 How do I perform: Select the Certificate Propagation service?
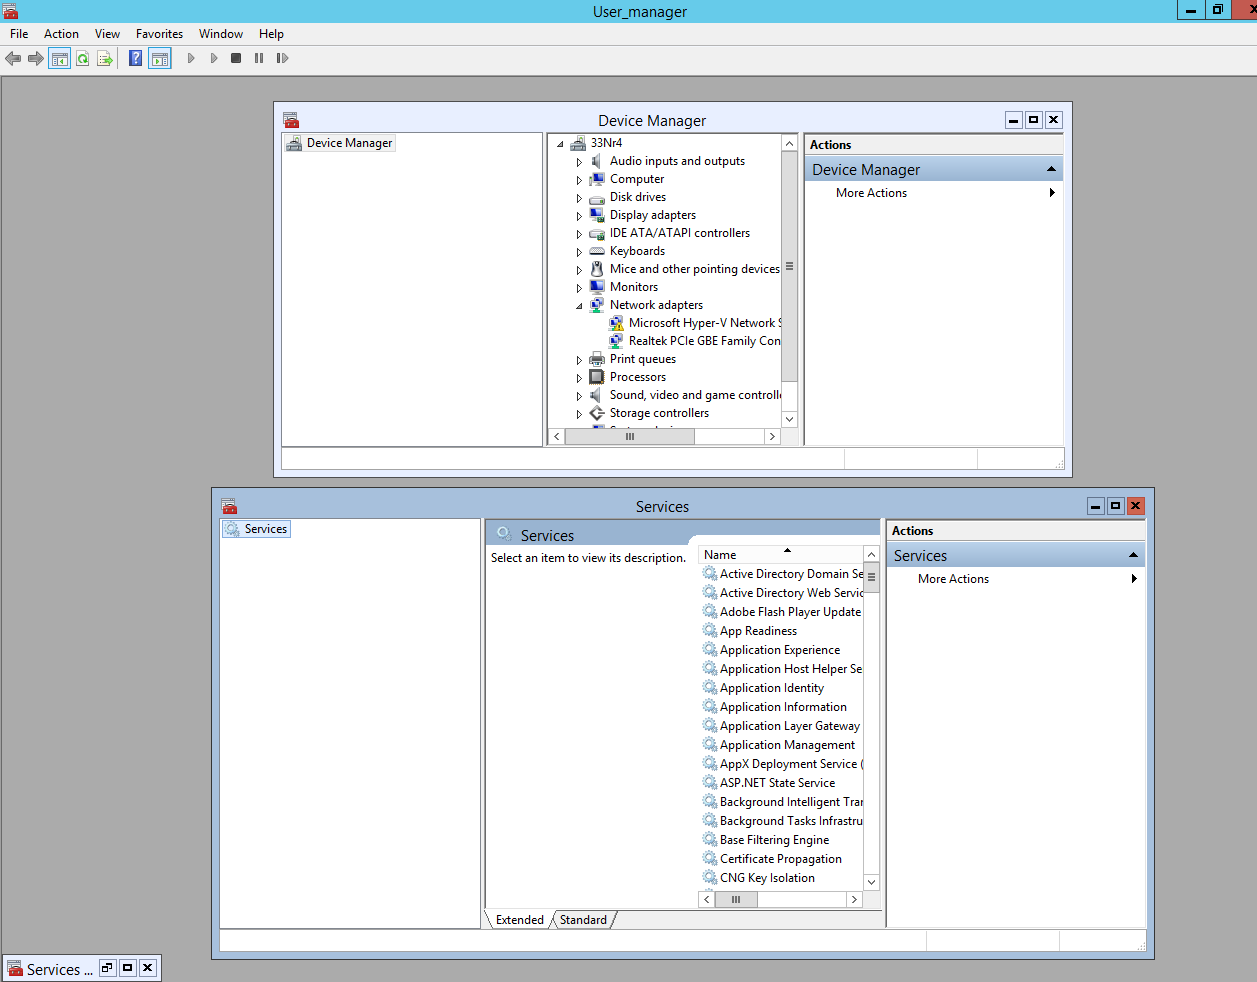pyautogui.click(x=772, y=859)
